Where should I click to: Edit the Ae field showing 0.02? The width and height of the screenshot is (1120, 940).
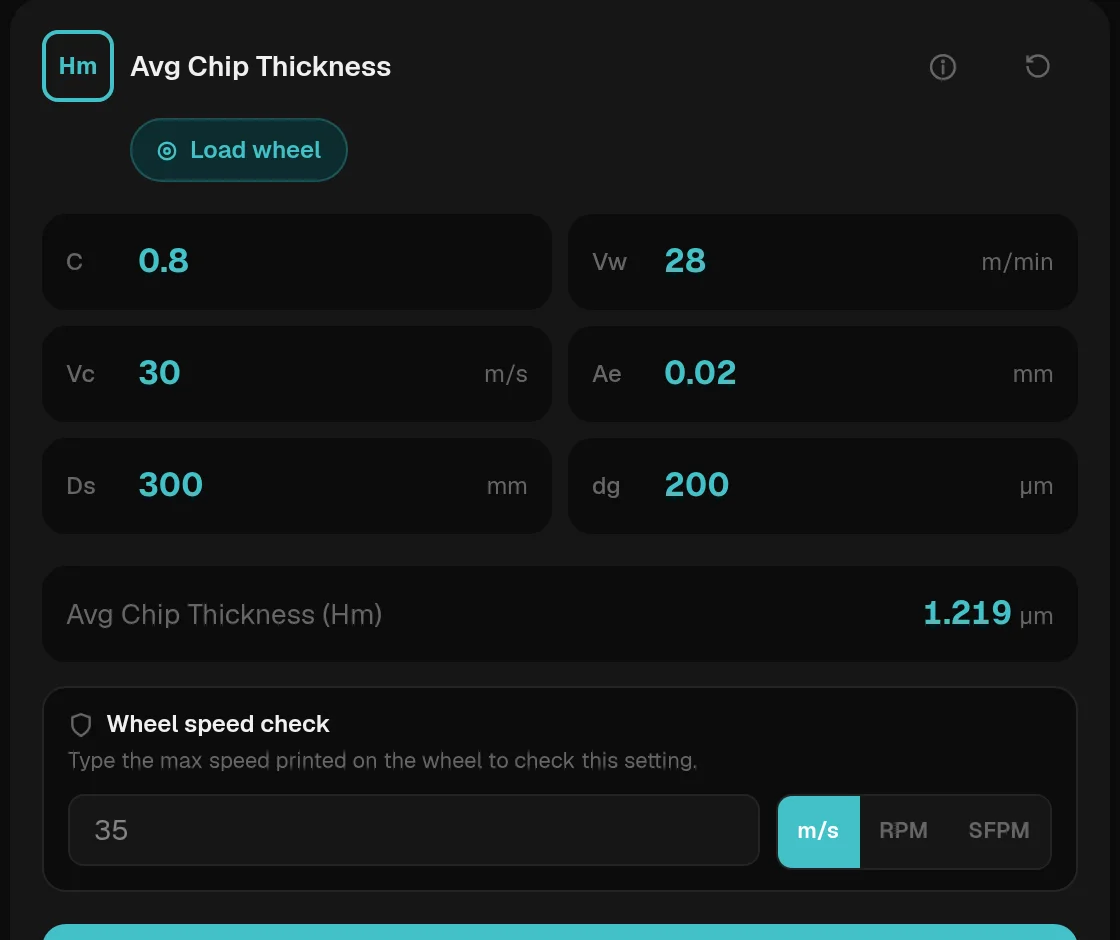coord(822,374)
